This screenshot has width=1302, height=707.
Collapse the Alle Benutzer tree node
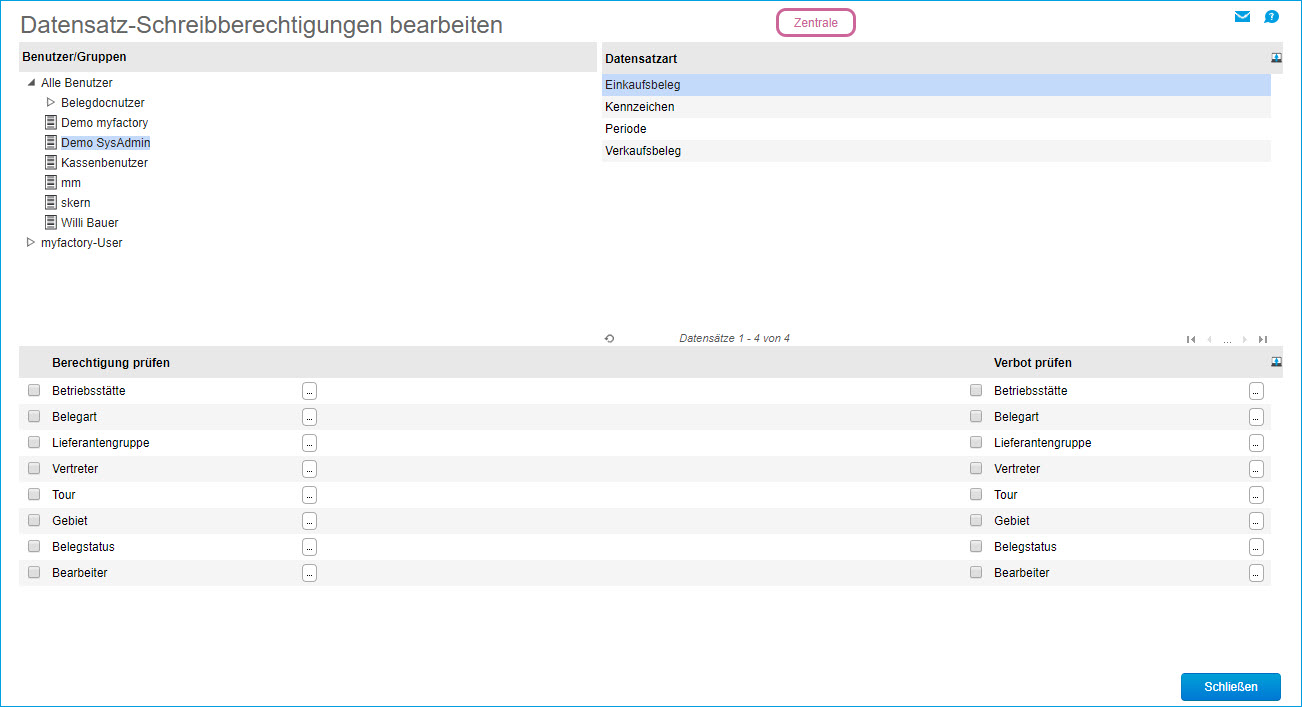point(31,83)
